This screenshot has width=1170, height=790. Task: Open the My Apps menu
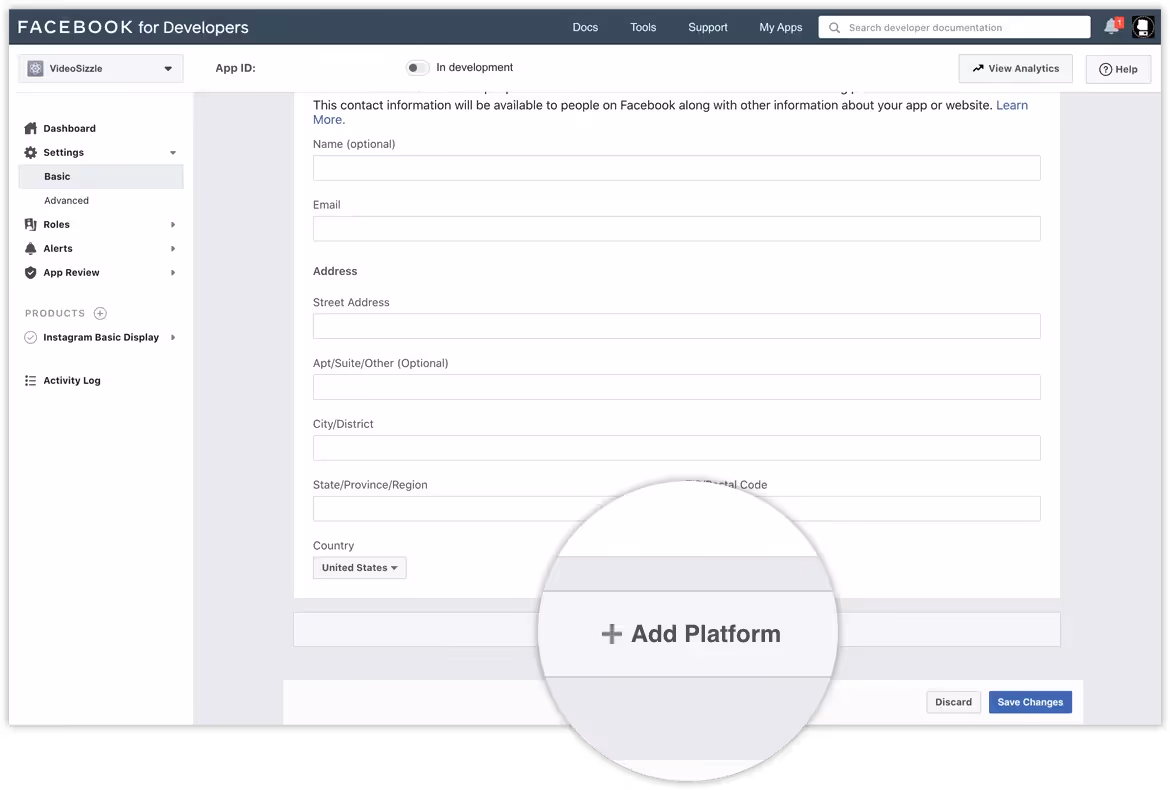pyautogui.click(x=780, y=28)
